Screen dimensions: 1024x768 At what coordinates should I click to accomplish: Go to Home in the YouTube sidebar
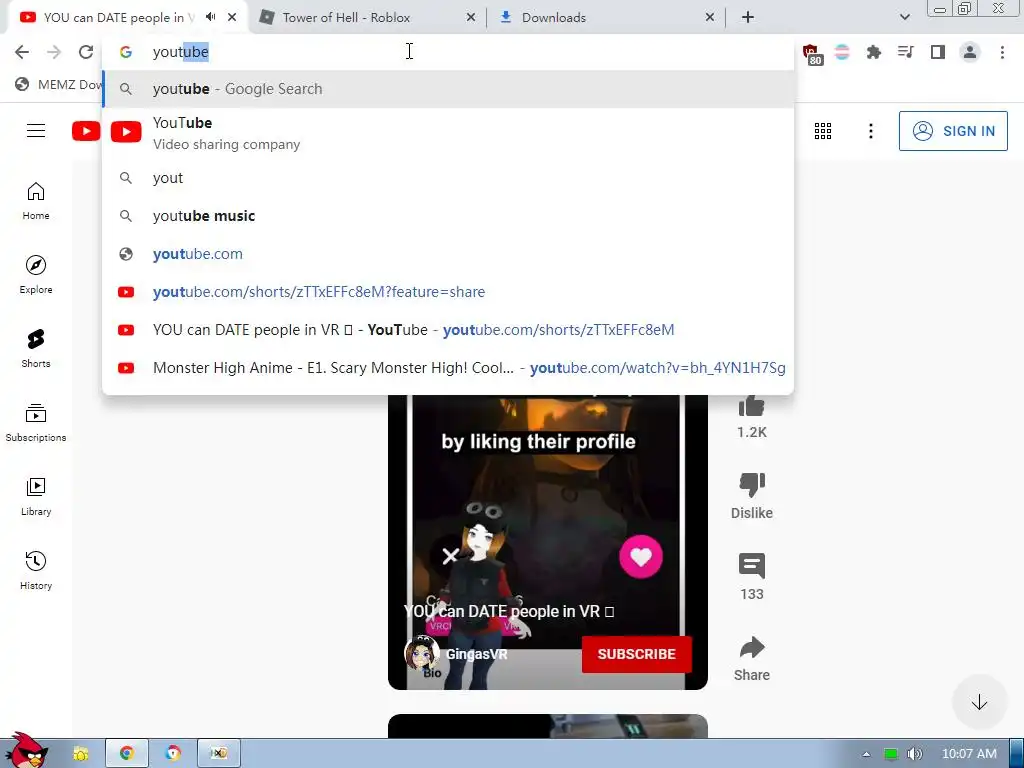pyautogui.click(x=36, y=201)
